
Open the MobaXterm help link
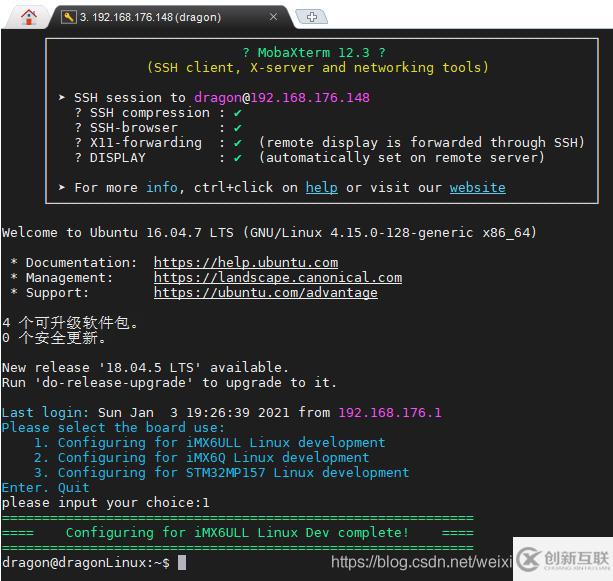(x=321, y=188)
